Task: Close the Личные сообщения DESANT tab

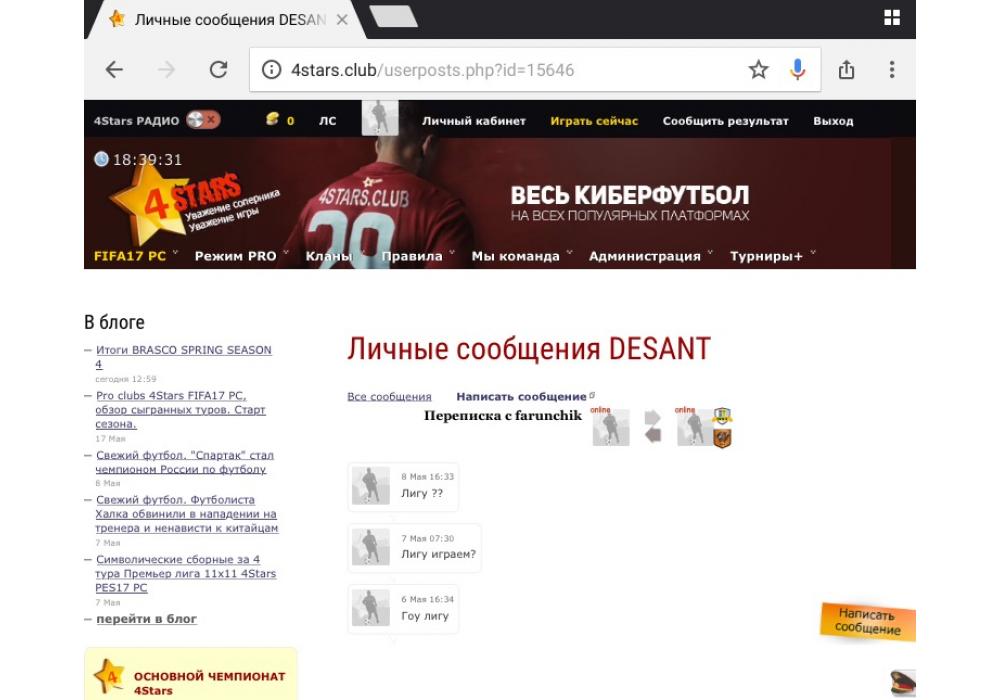Action: pyautogui.click(x=342, y=20)
